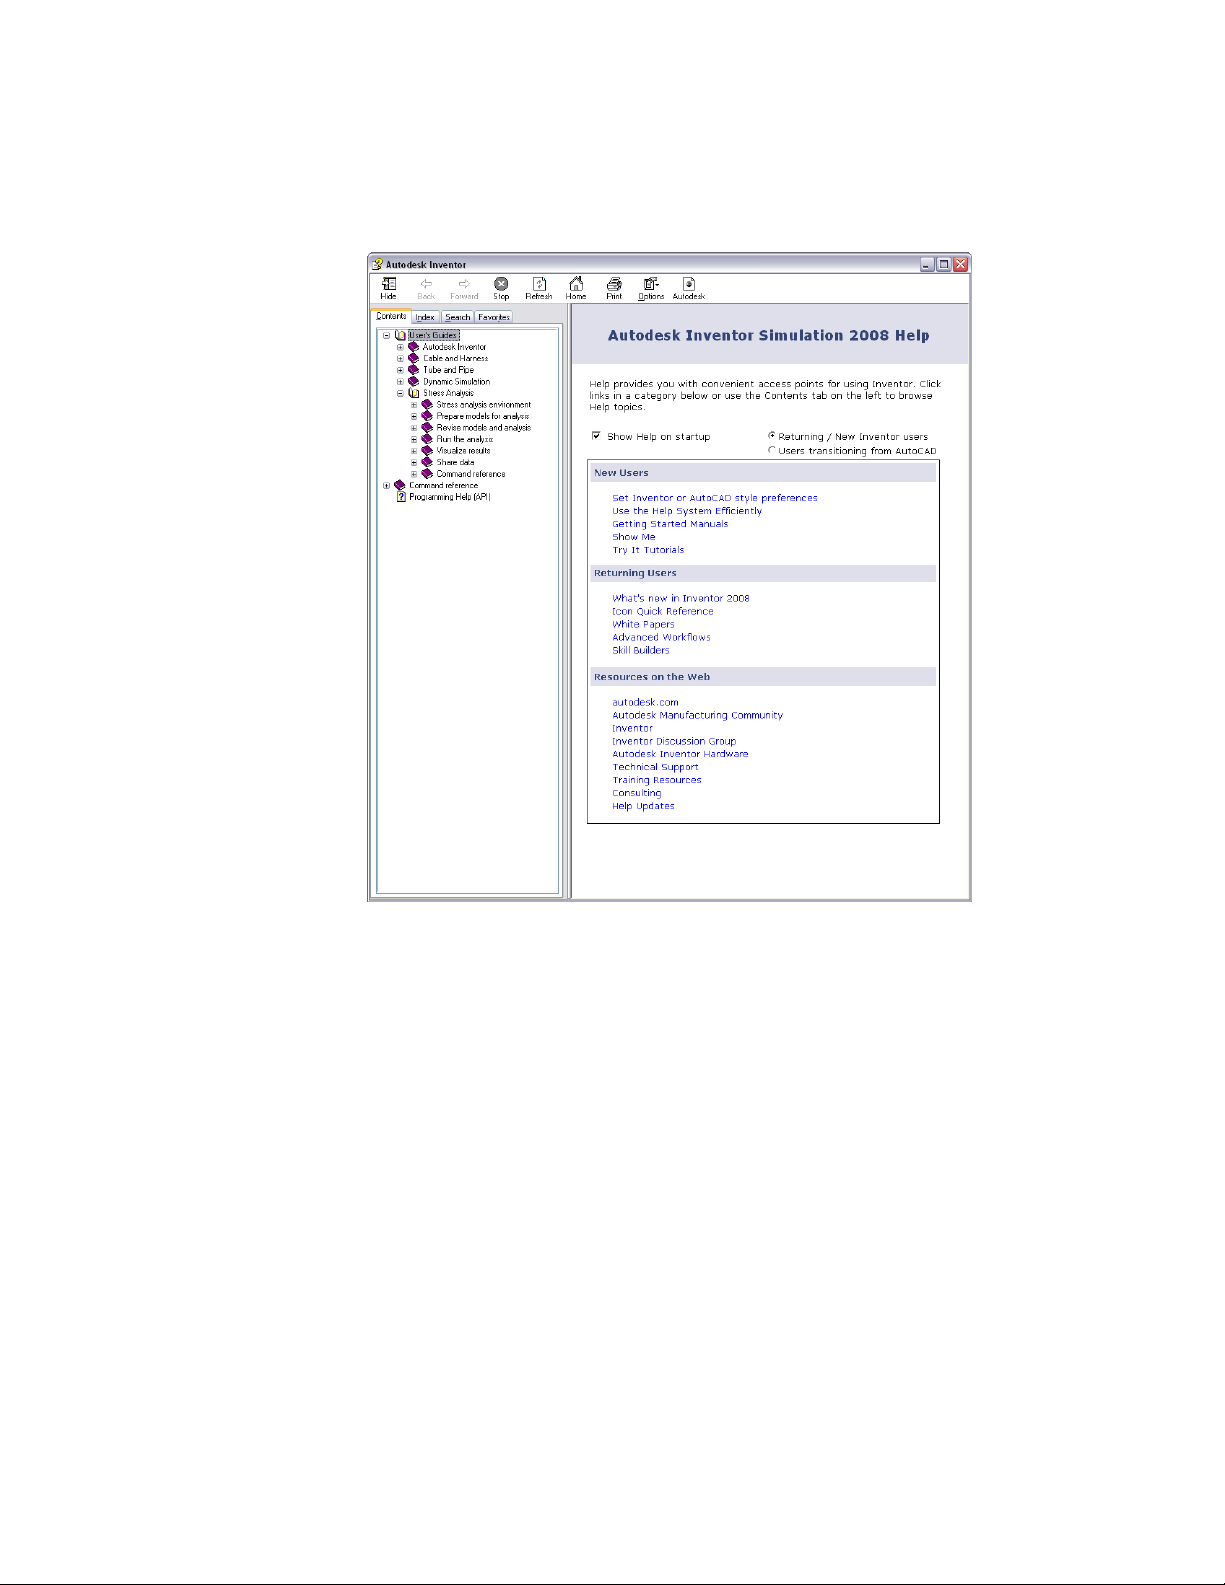Click the Help Updates link
Screen dimensions: 1225x1585
(x=643, y=806)
